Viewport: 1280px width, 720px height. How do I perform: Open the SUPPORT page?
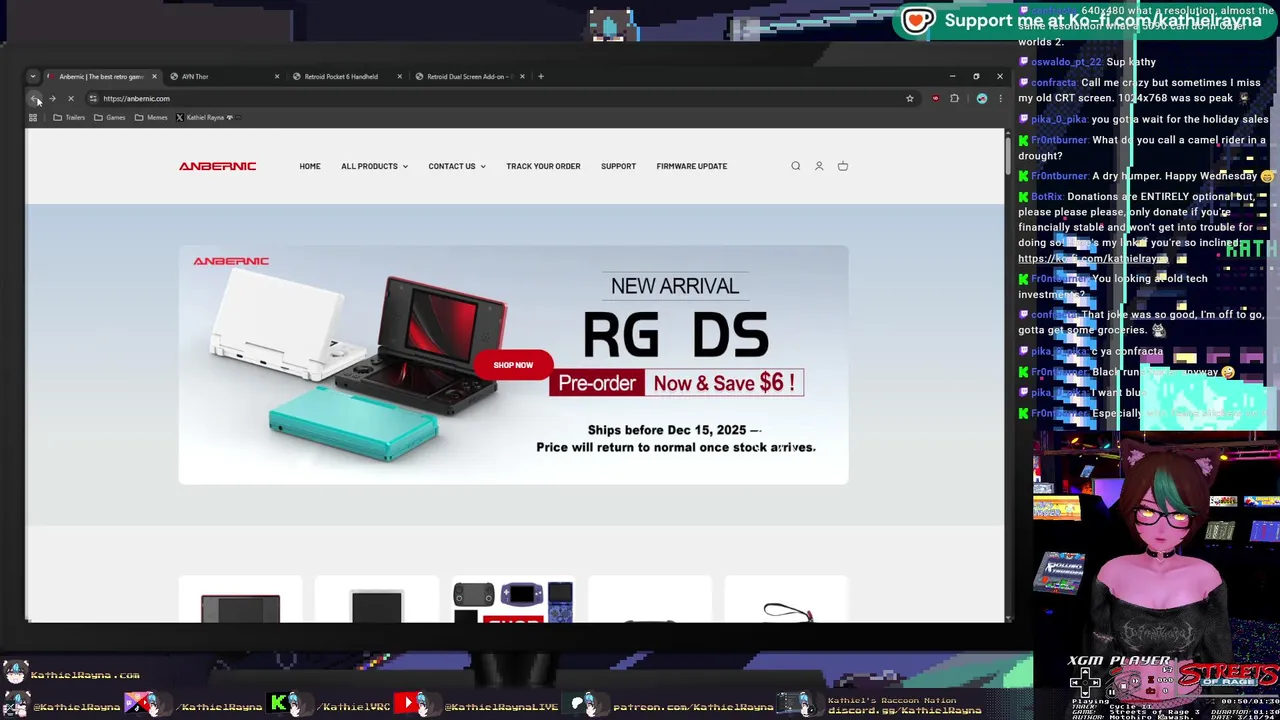618,166
